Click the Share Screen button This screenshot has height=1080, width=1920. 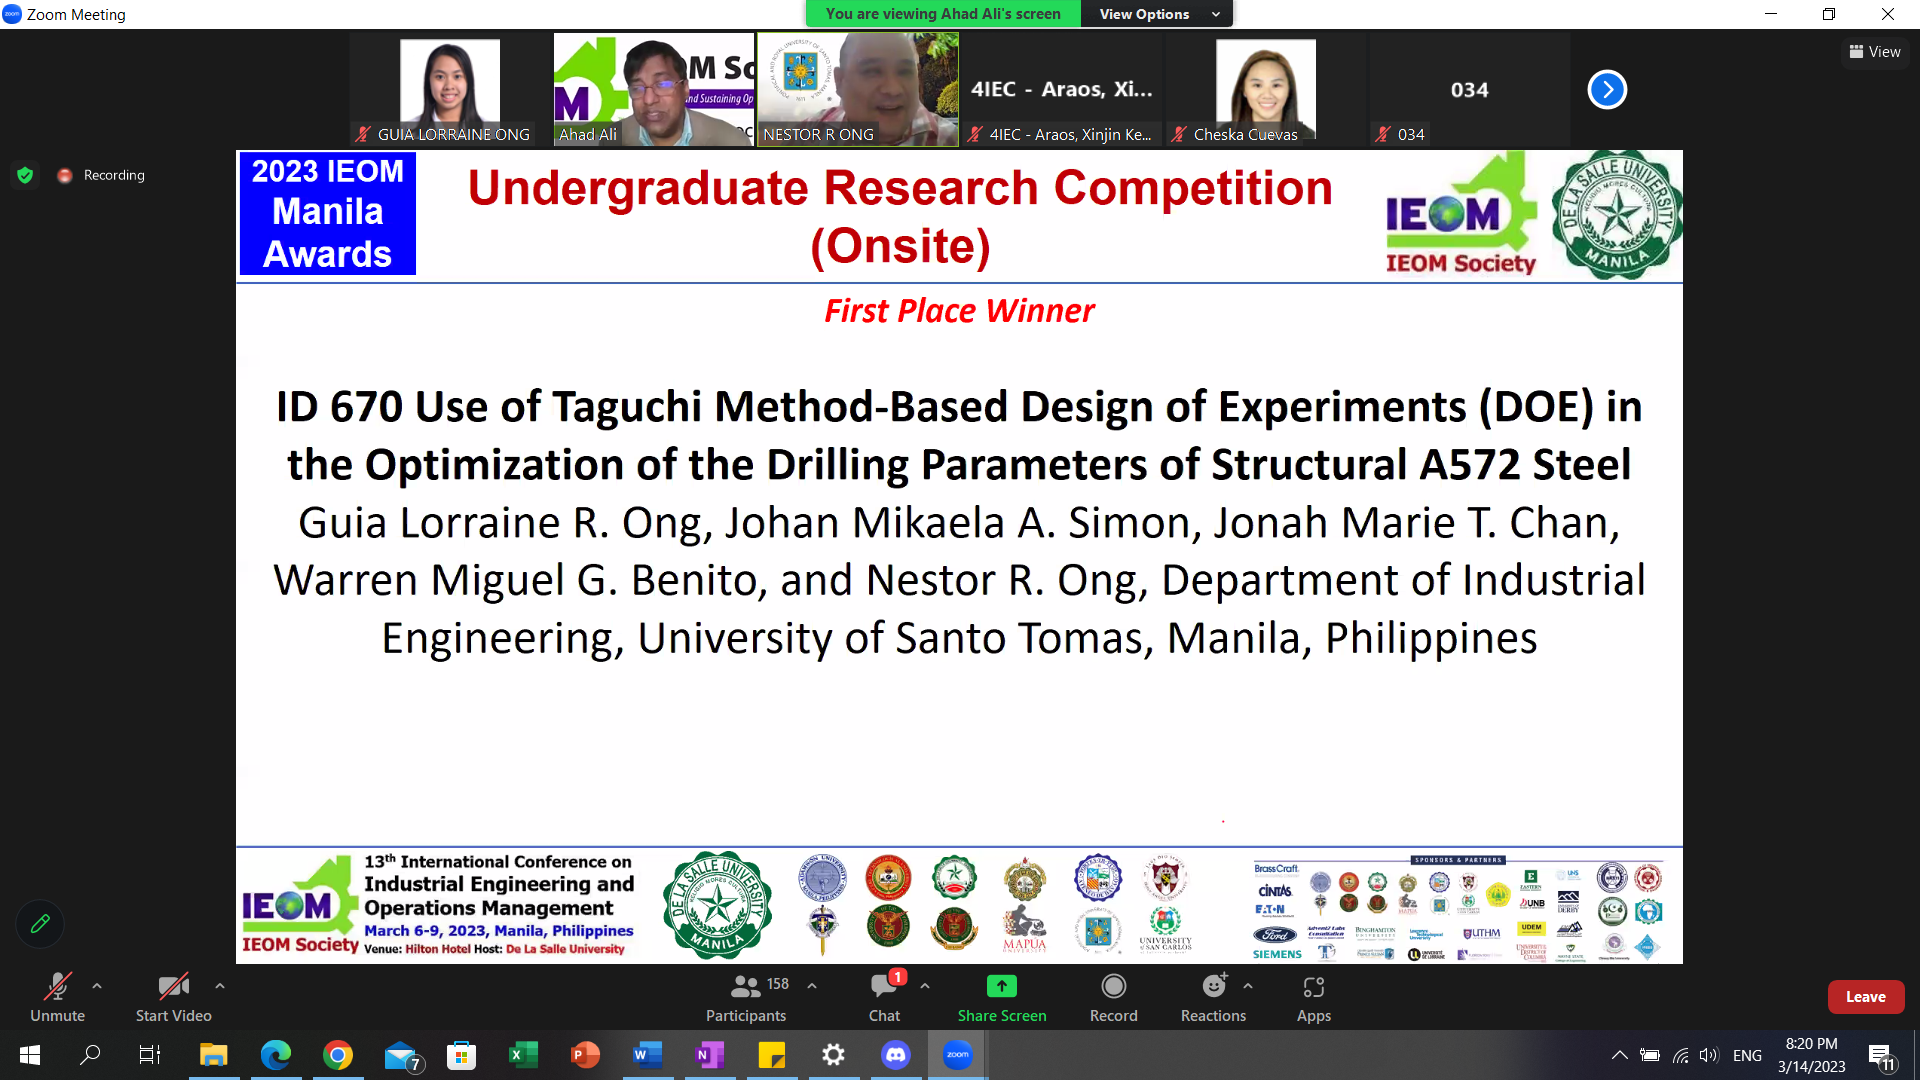click(x=1002, y=998)
